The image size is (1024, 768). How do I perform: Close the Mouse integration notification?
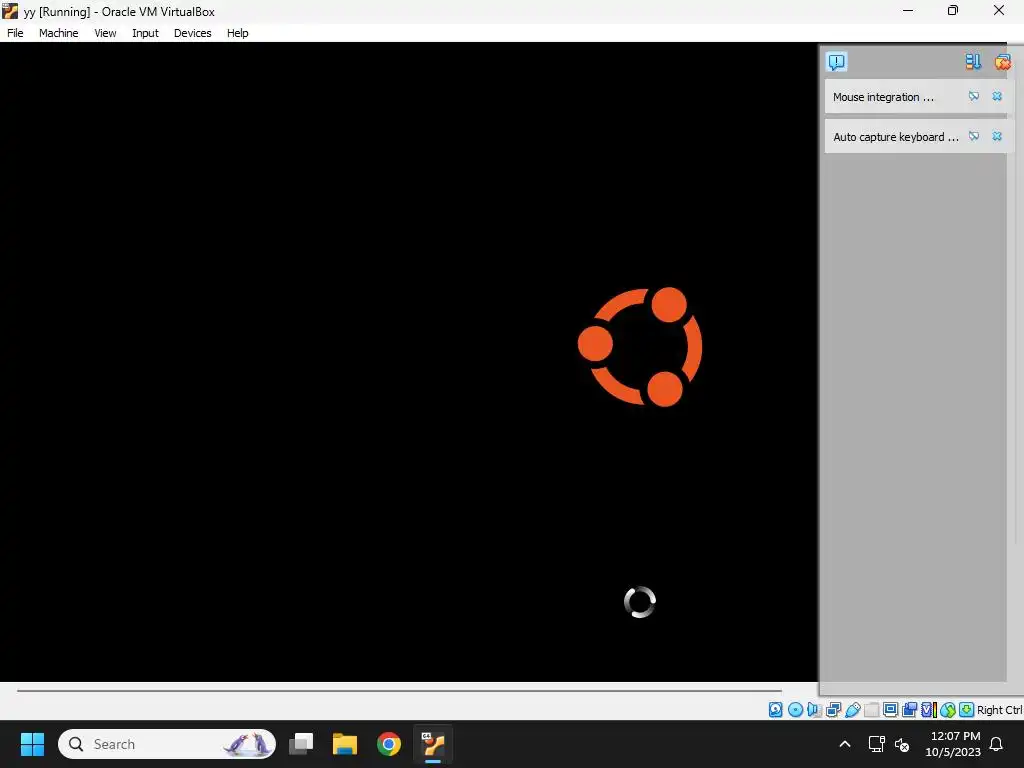click(x=997, y=97)
